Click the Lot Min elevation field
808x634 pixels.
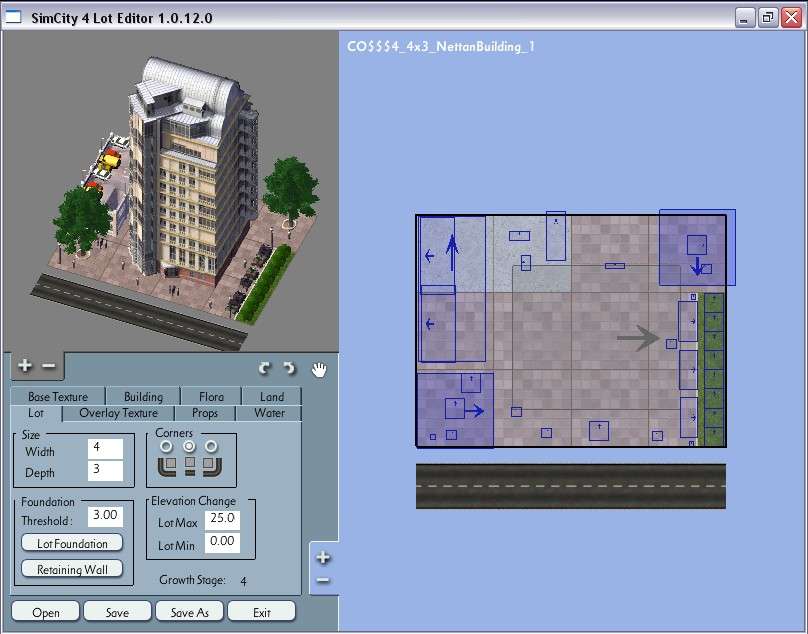click(x=222, y=542)
